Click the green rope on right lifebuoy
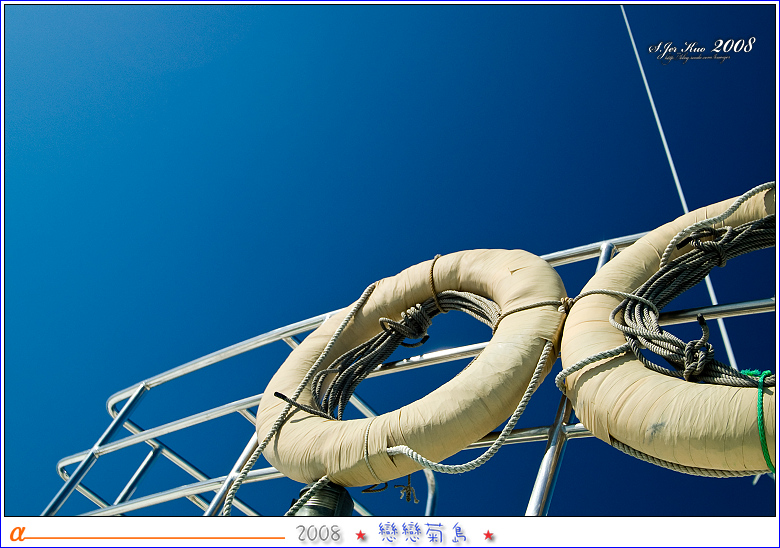This screenshot has height=548, width=780. point(762,420)
